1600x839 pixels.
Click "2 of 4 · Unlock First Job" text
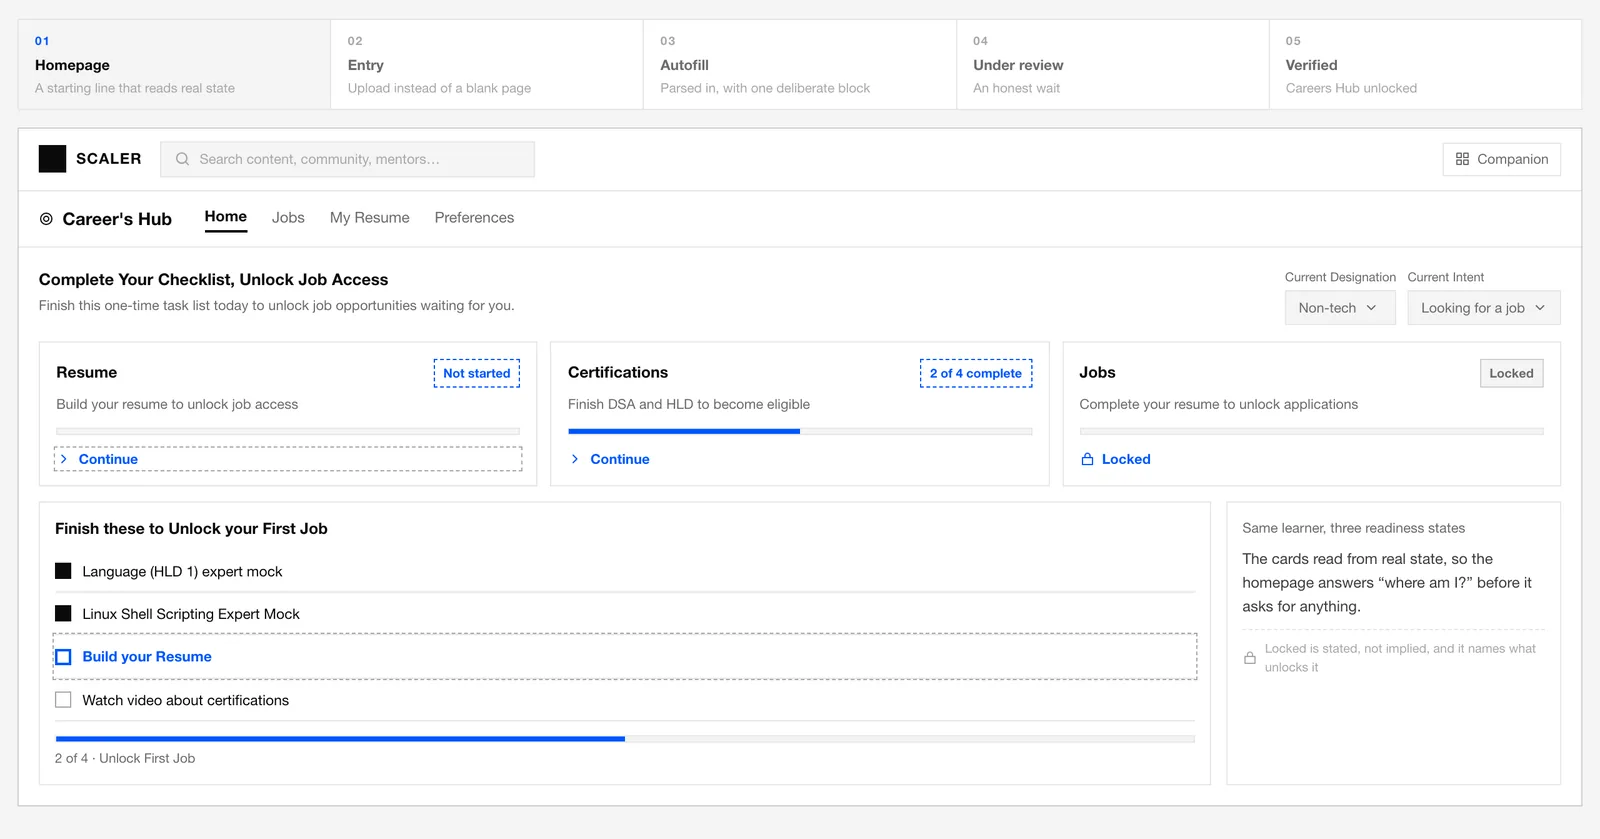[x=125, y=758]
